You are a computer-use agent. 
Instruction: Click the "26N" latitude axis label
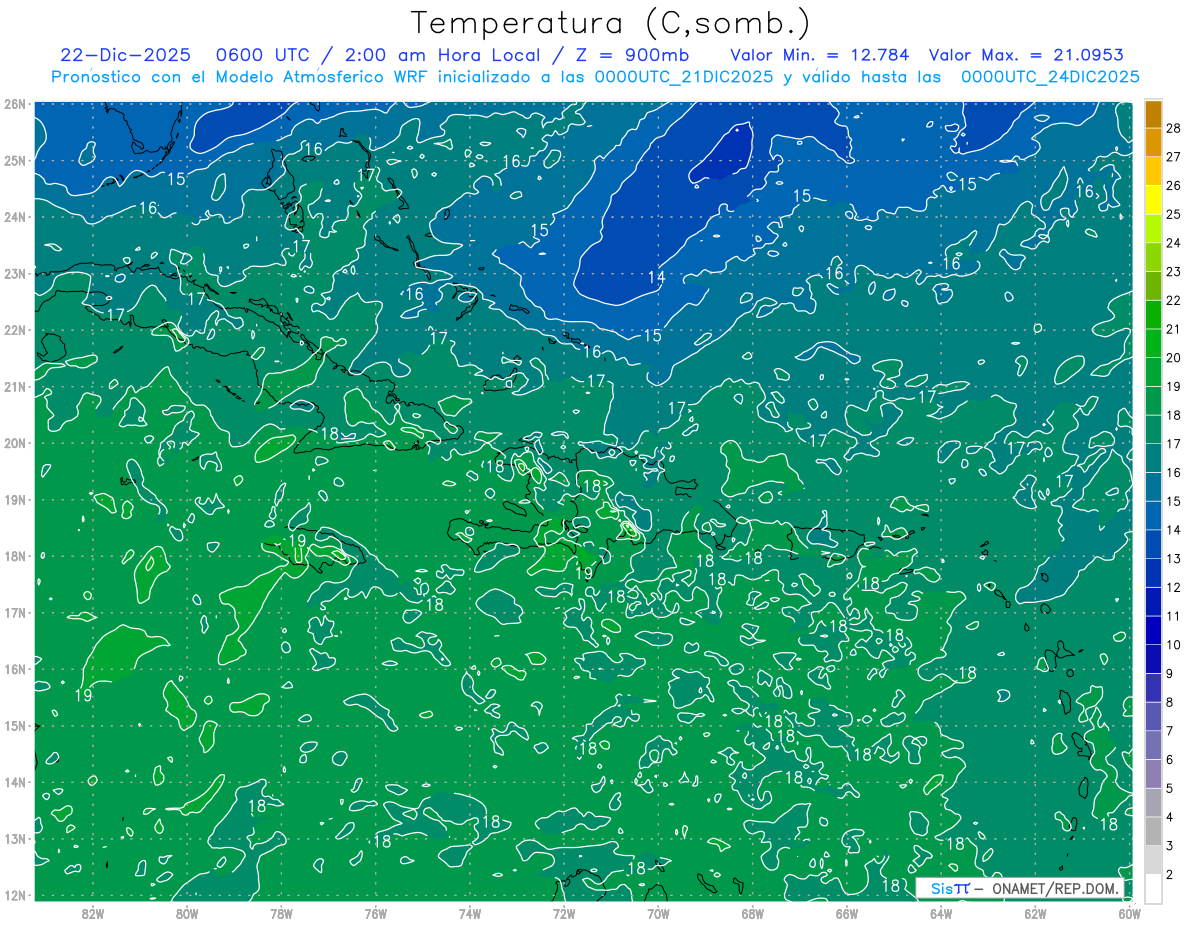click(x=15, y=104)
